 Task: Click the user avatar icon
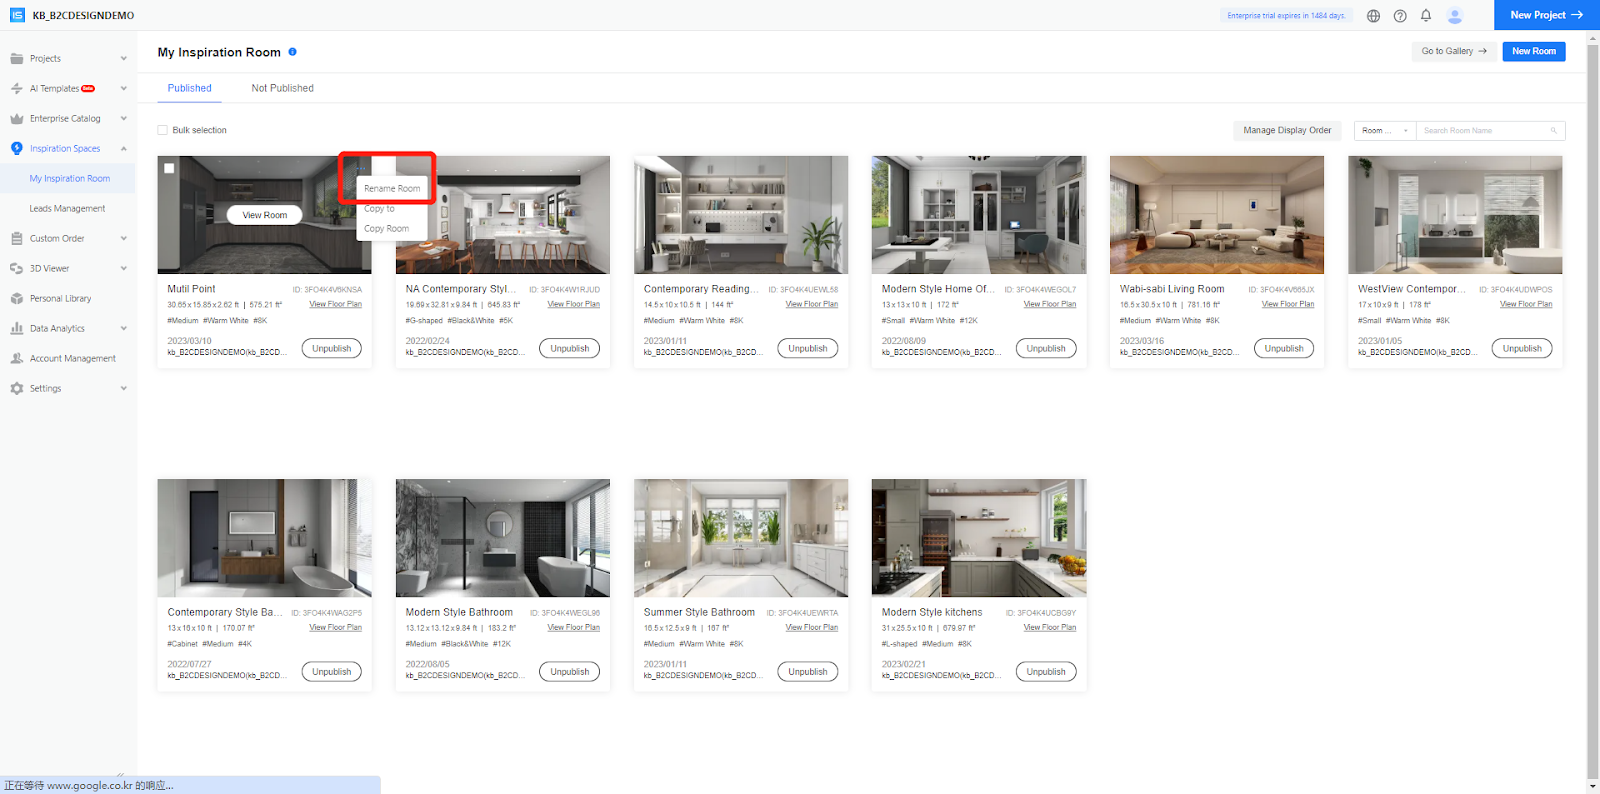(1455, 15)
